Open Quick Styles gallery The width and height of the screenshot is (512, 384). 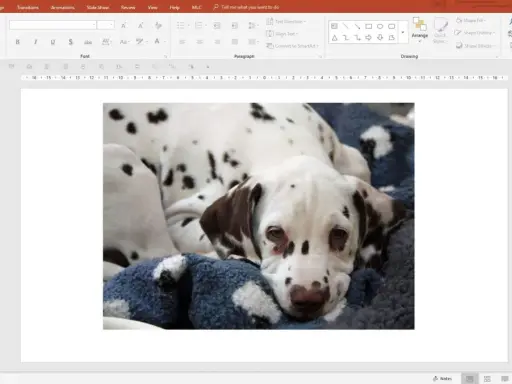(x=440, y=30)
